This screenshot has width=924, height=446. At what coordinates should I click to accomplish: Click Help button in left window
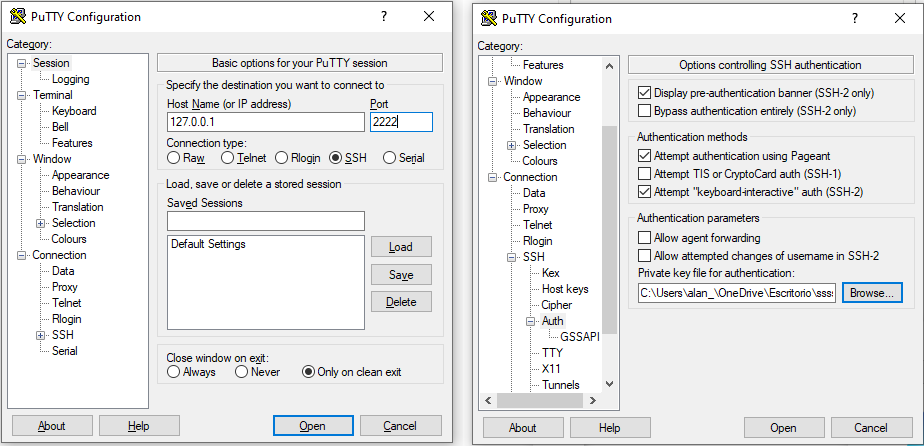point(139,425)
